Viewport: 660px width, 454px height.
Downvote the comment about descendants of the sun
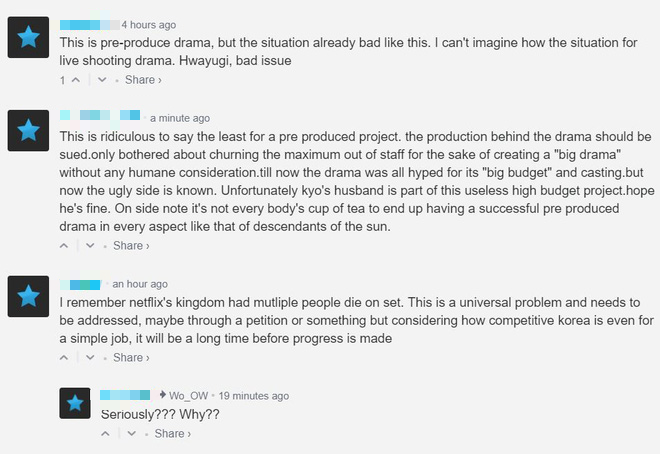tap(90, 245)
